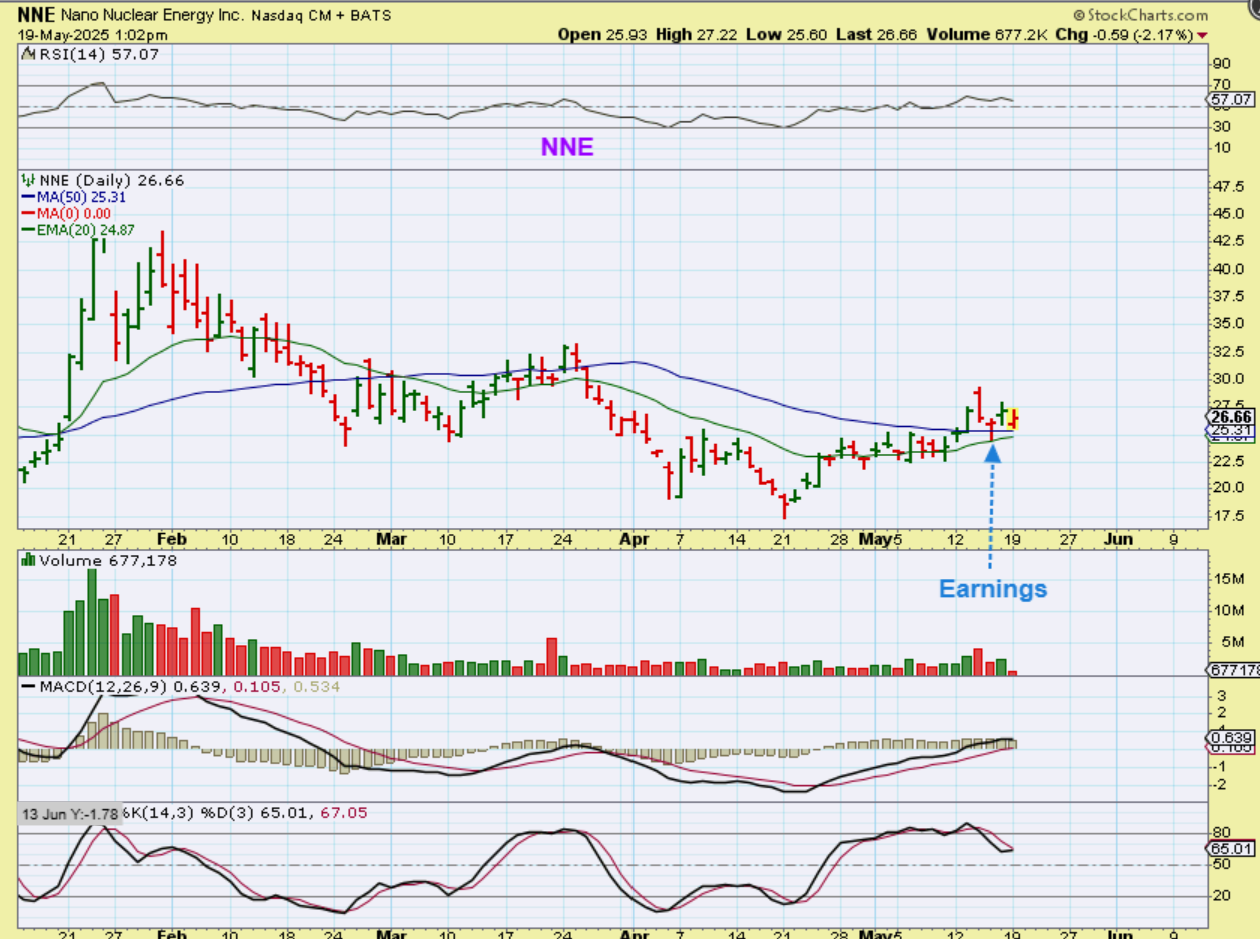Click the 47.5 price axis label
Screen dimensions: 1260x939
[1227, 186]
